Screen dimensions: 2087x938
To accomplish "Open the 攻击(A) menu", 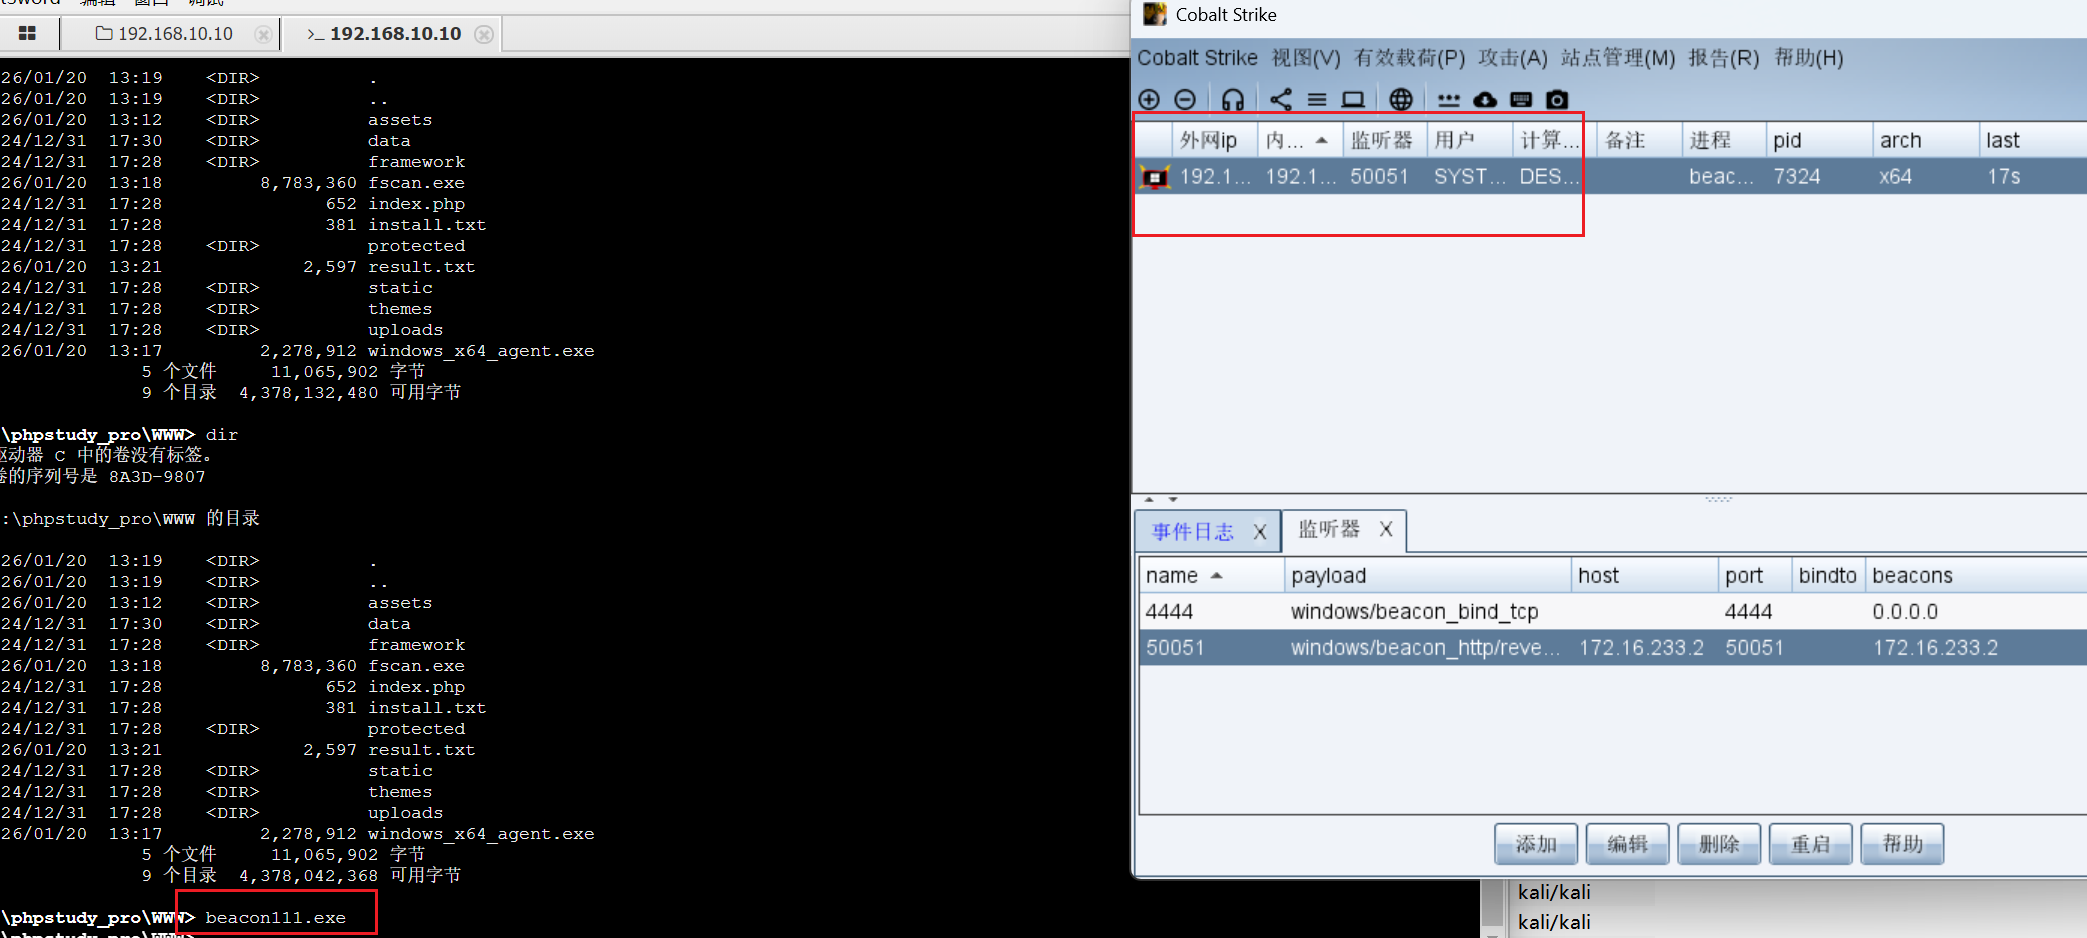I will tap(1513, 58).
